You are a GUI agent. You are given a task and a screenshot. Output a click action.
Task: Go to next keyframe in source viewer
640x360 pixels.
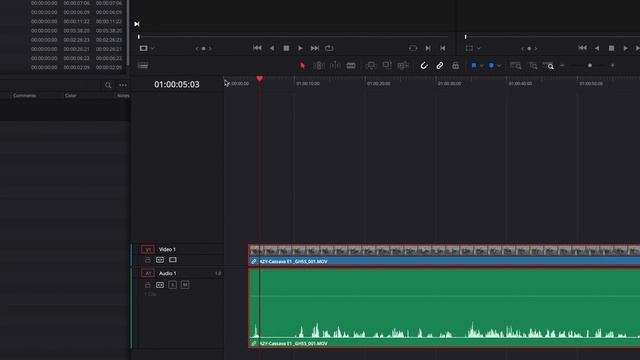pyautogui.click(x=210, y=49)
